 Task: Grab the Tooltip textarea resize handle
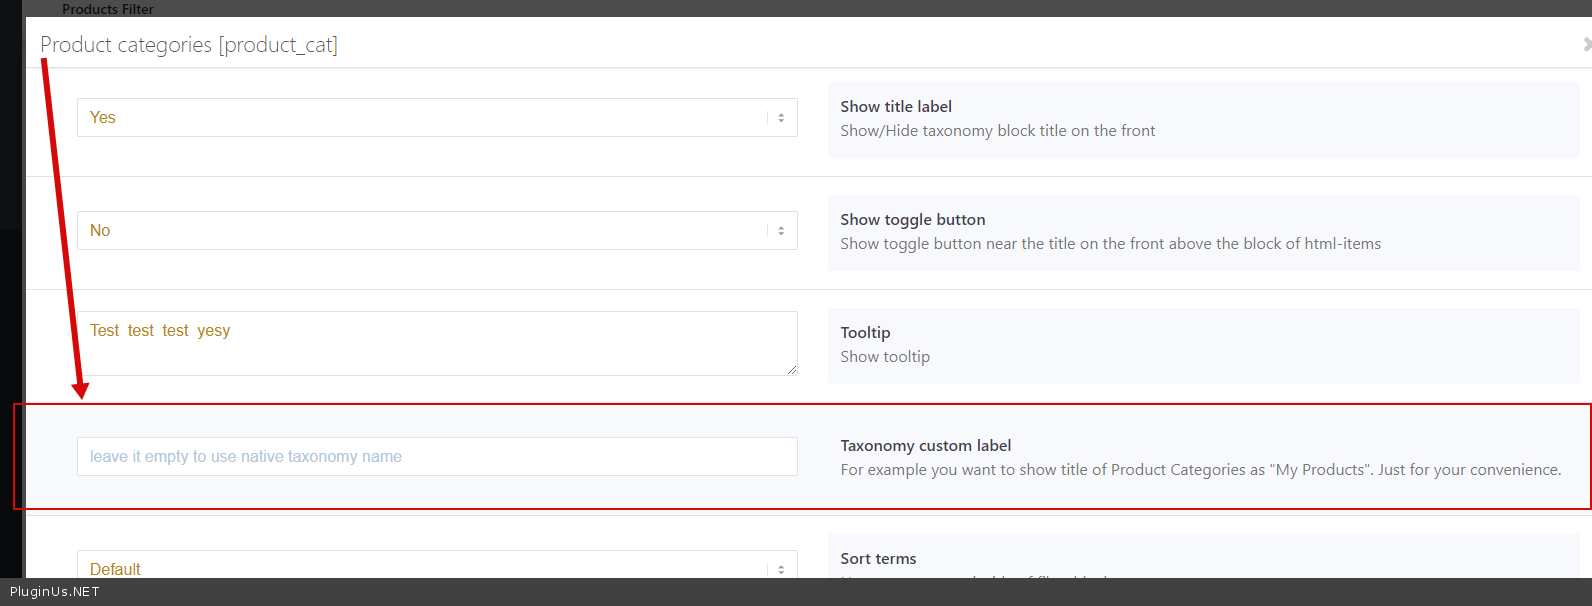[x=792, y=370]
